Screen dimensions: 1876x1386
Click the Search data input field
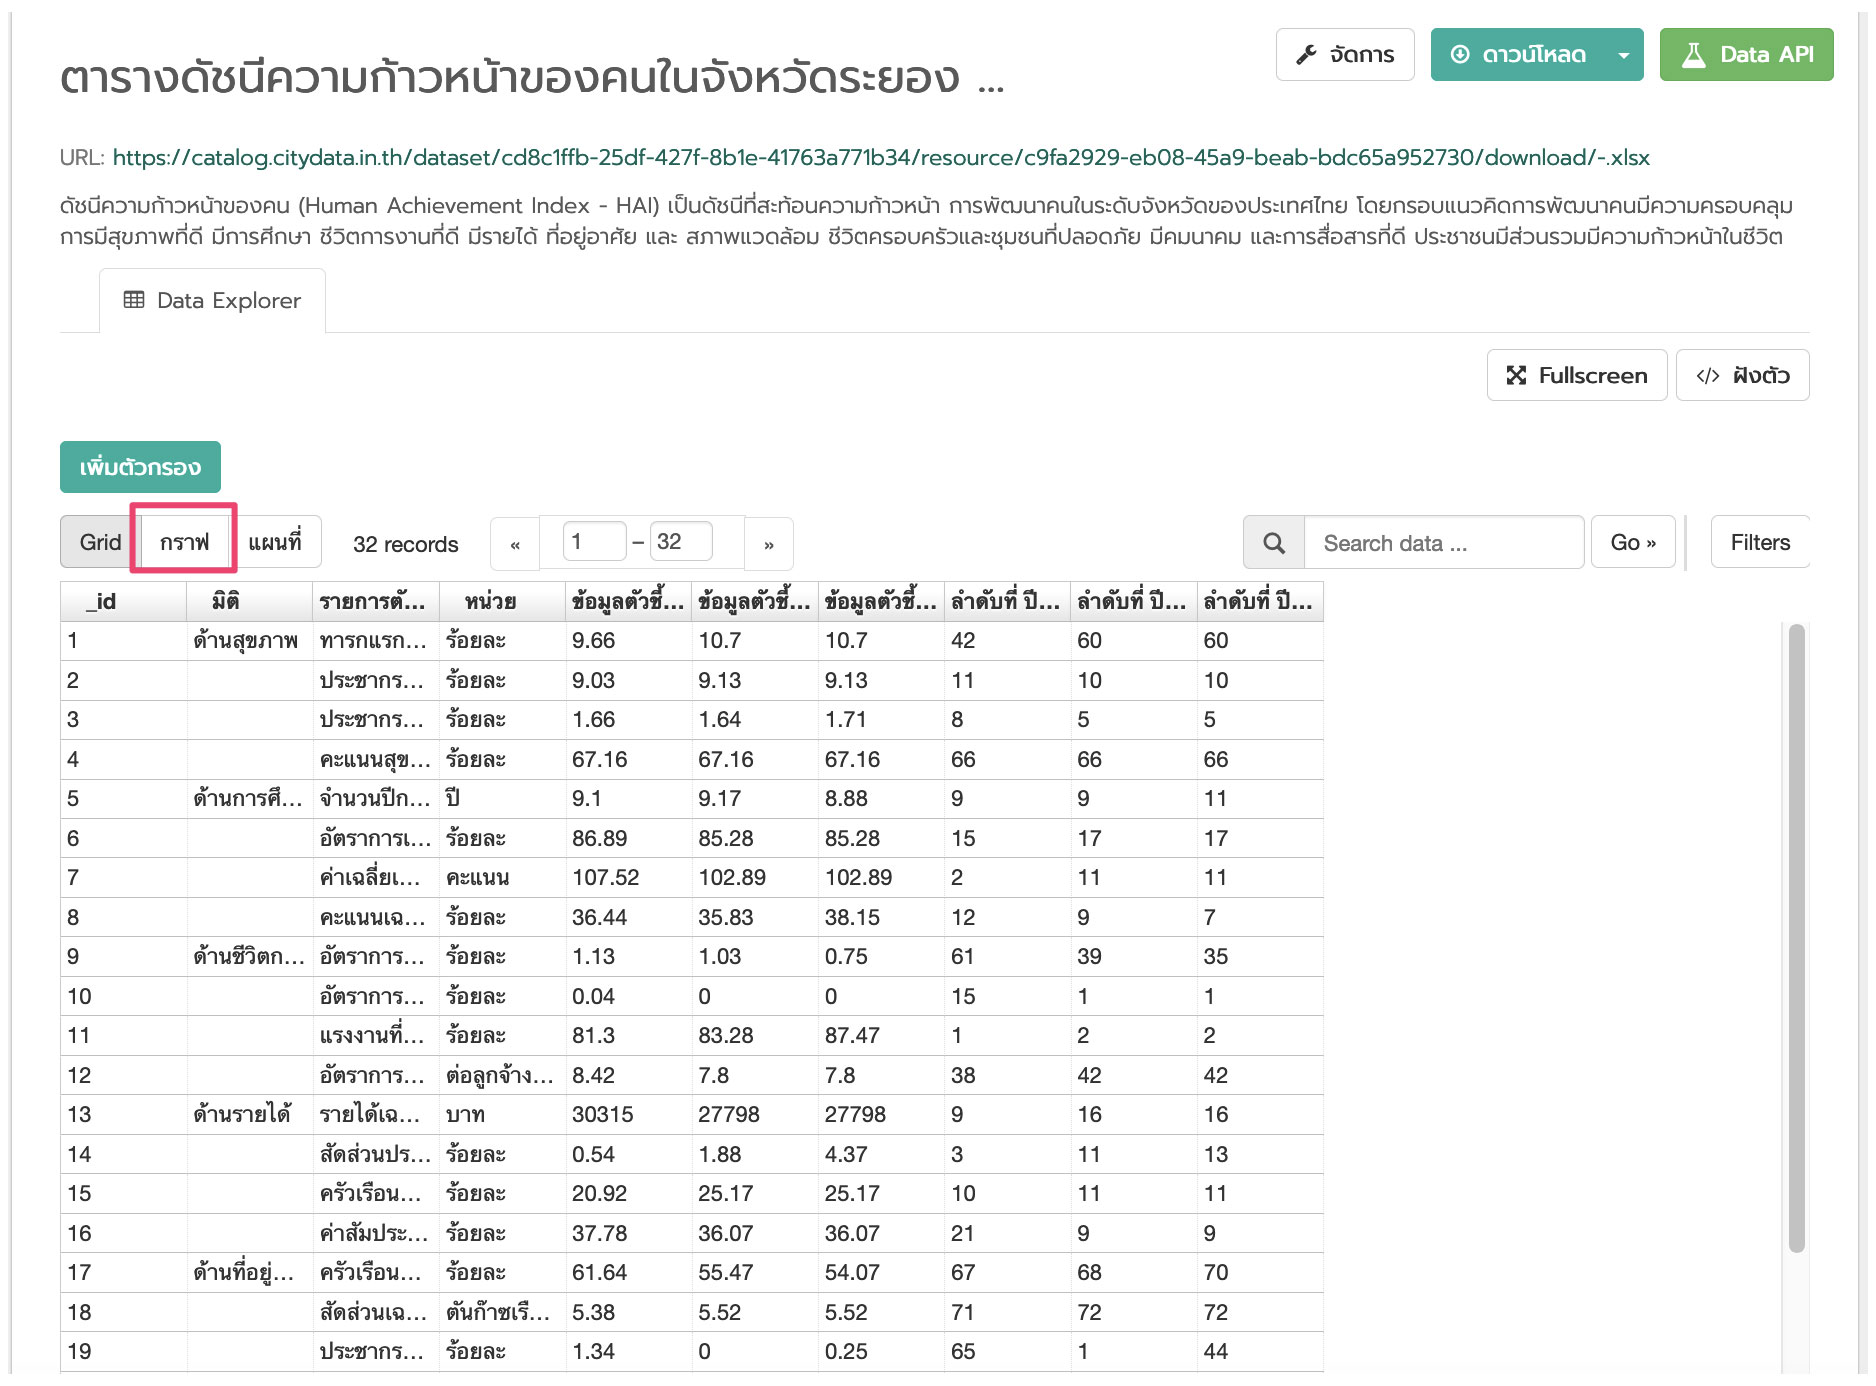1444,542
